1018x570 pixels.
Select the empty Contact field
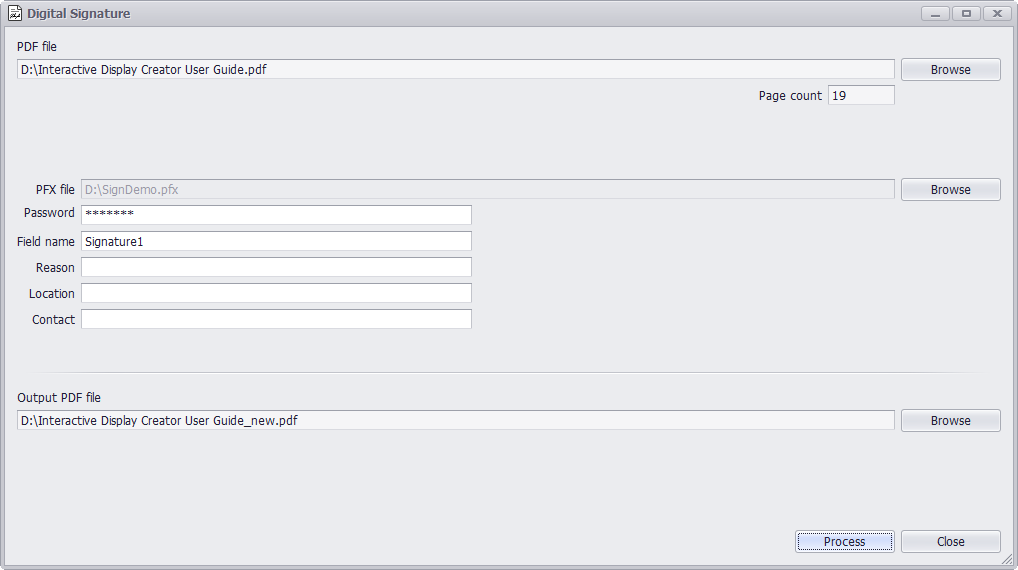click(x=276, y=319)
